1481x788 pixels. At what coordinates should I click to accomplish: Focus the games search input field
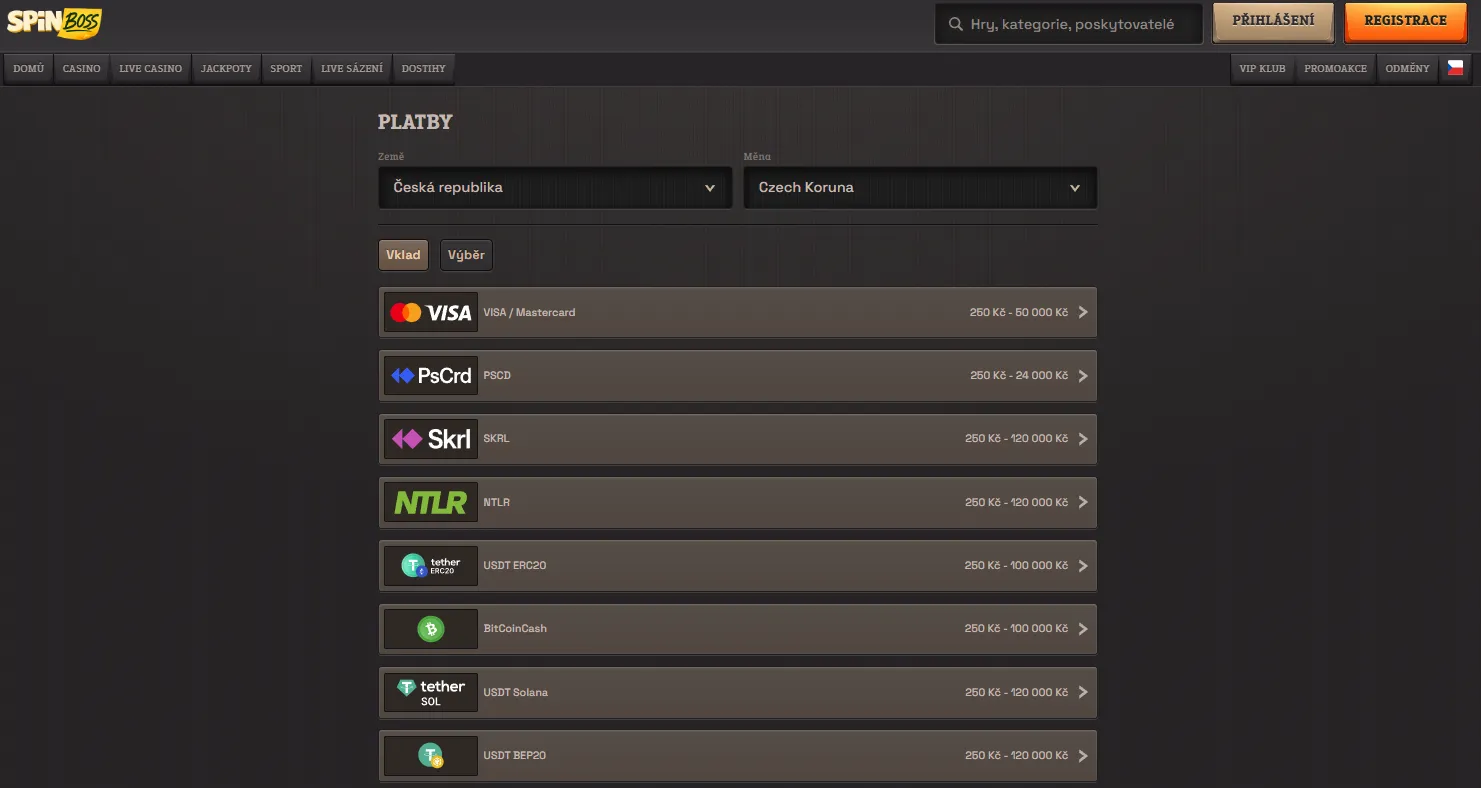[1068, 24]
